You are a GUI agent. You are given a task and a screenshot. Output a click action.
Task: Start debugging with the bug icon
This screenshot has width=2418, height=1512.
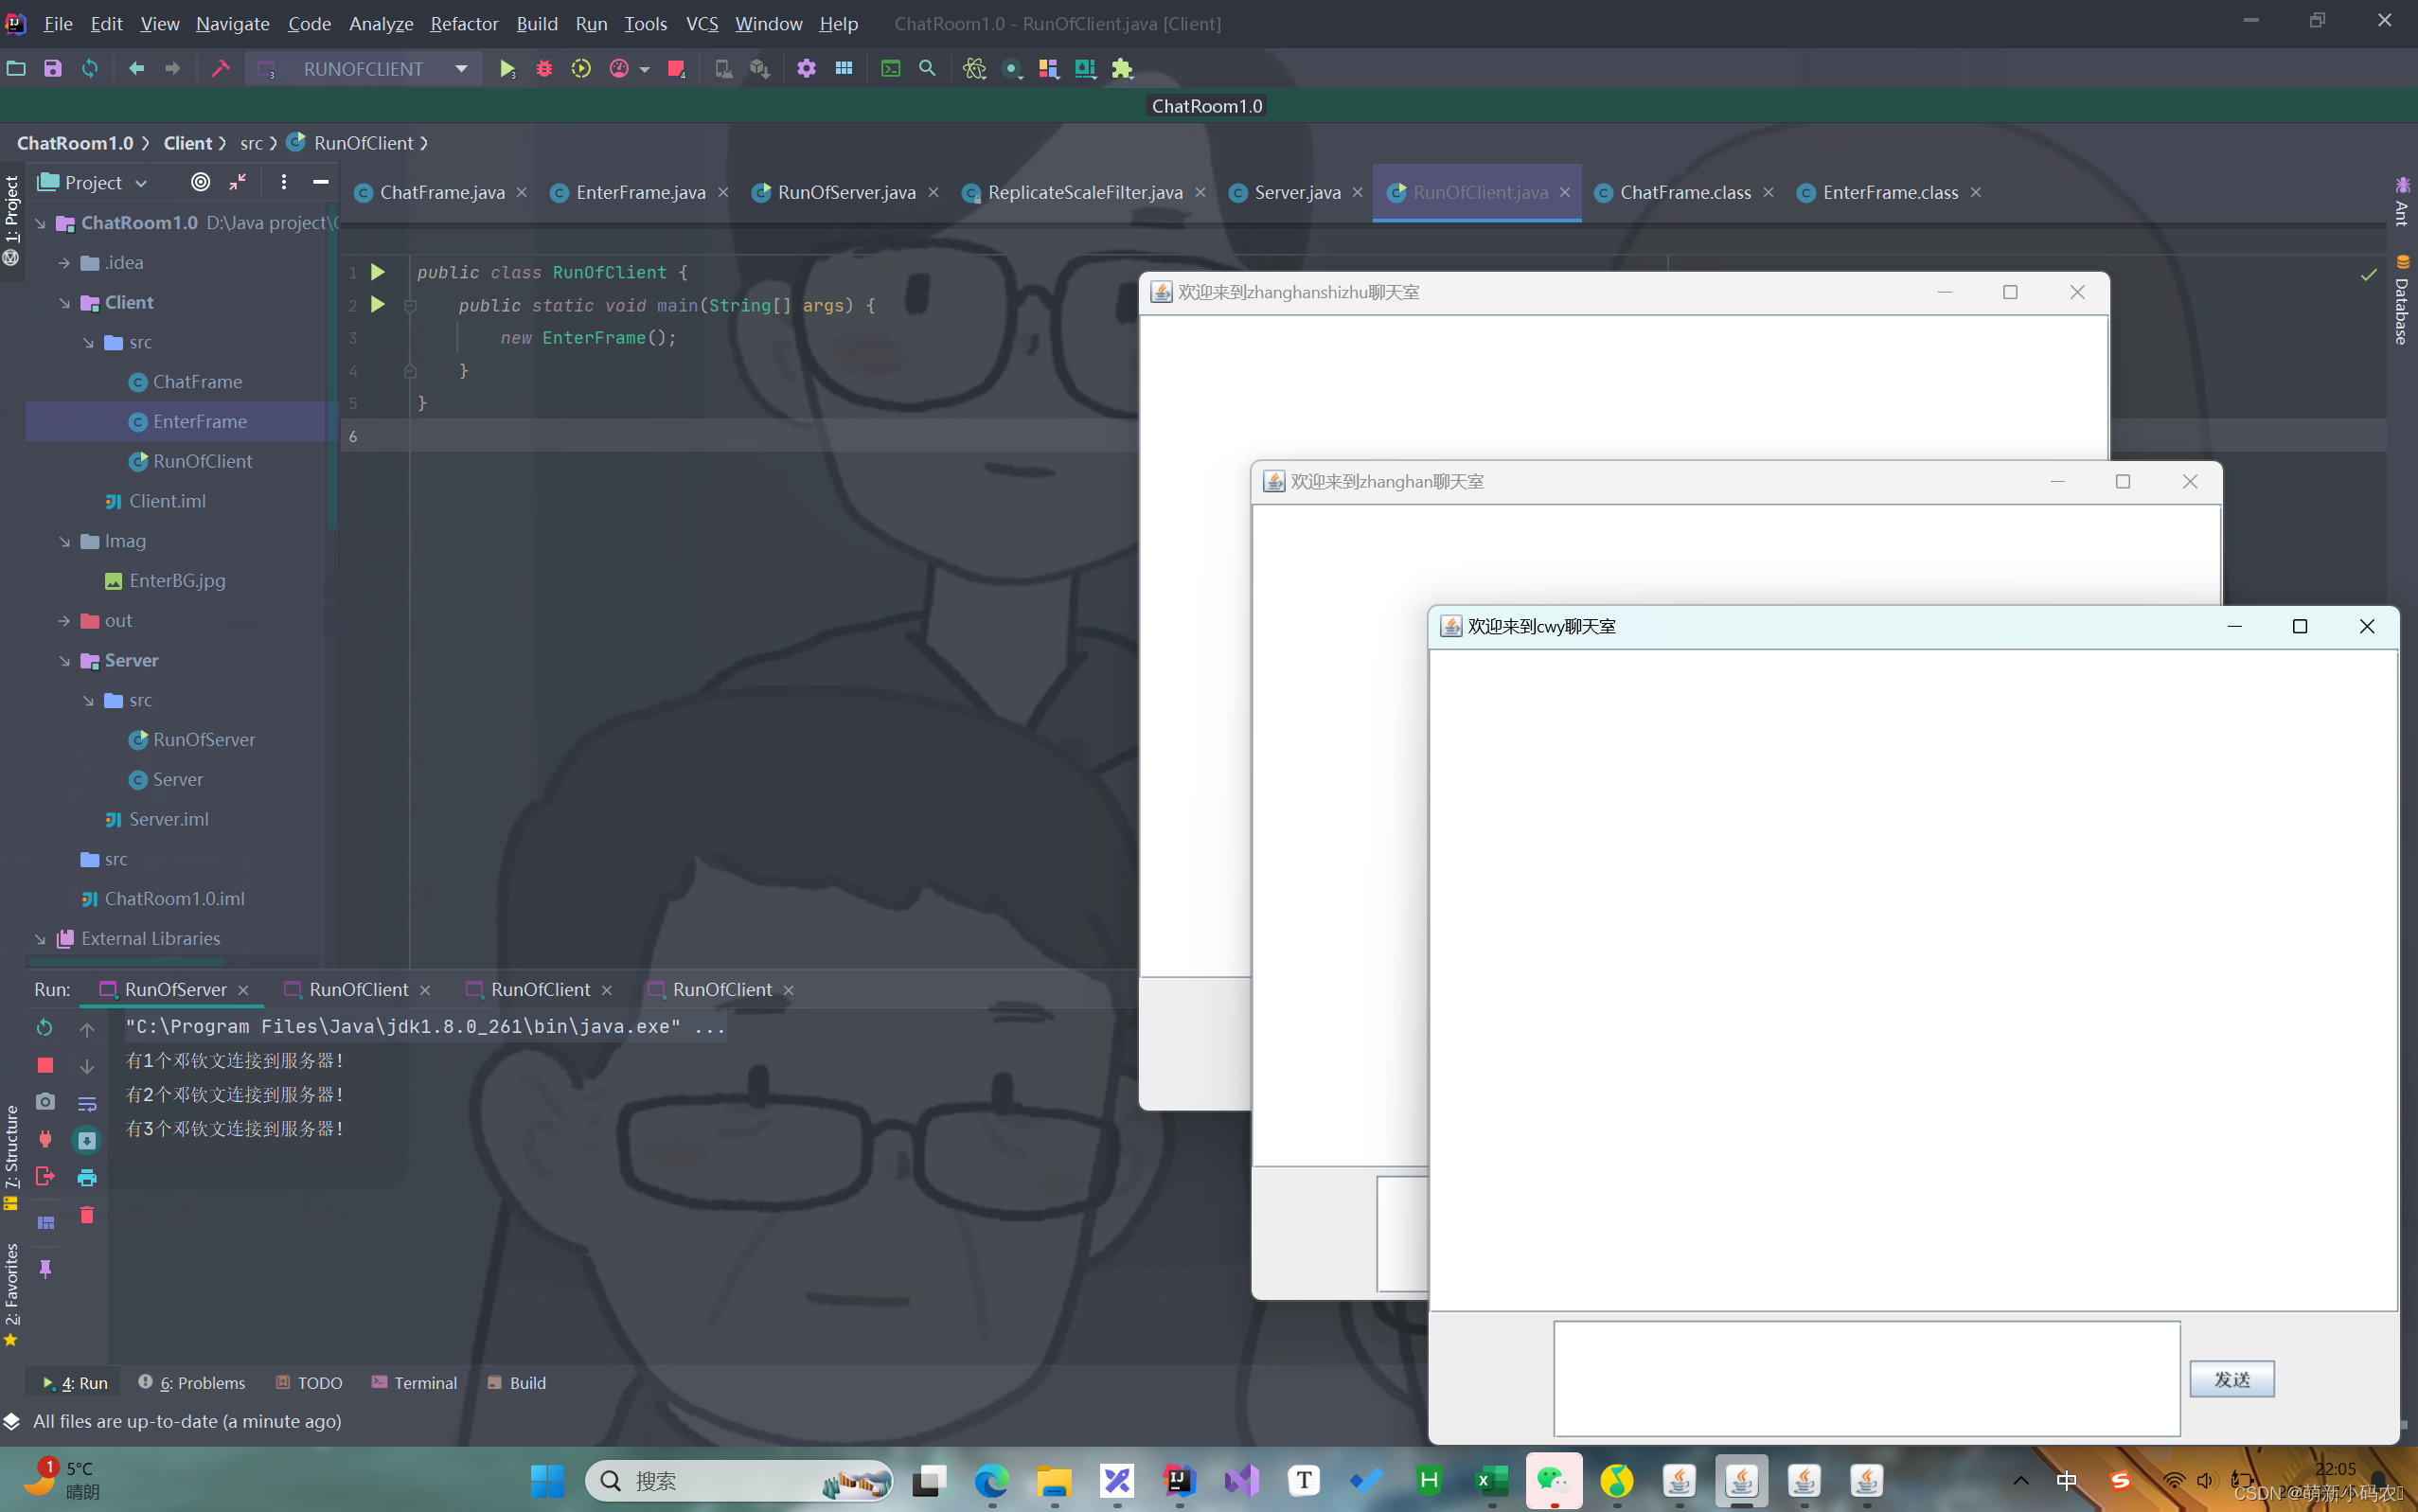(x=544, y=69)
